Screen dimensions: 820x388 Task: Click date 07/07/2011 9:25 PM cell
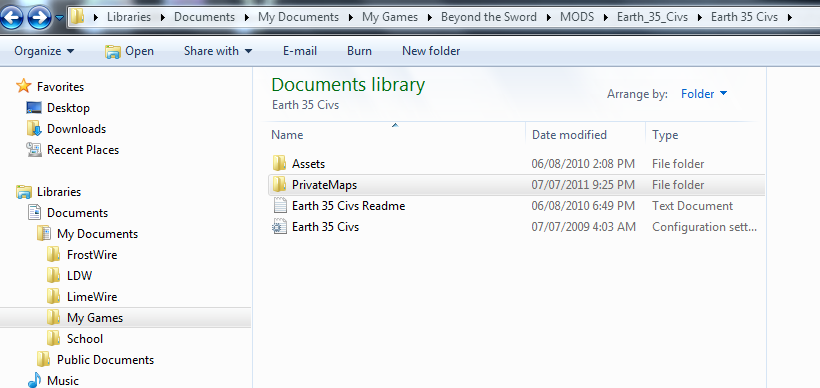(583, 185)
